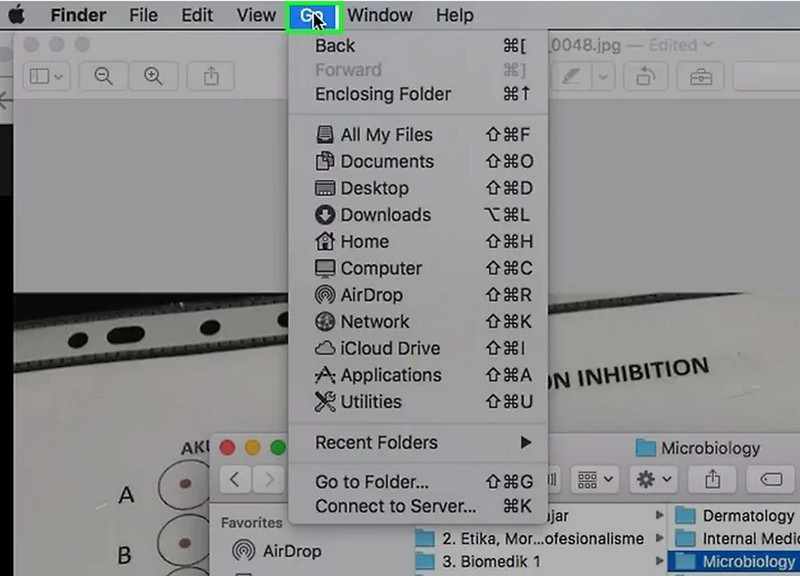Image resolution: width=800 pixels, height=576 pixels.
Task: Select AirDrop from the Go menu
Action: pyautogui.click(x=418, y=295)
